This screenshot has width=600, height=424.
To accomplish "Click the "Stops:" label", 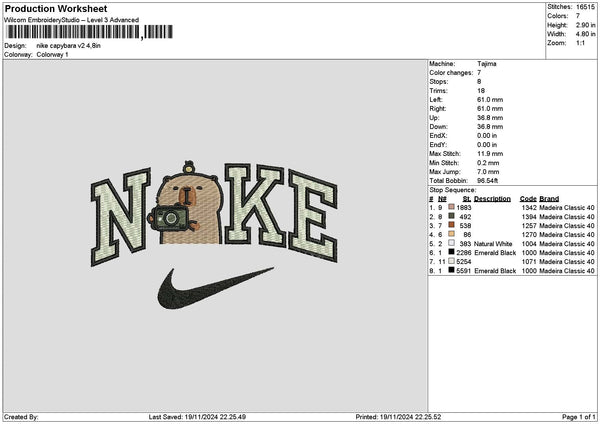I will (x=439, y=82).
